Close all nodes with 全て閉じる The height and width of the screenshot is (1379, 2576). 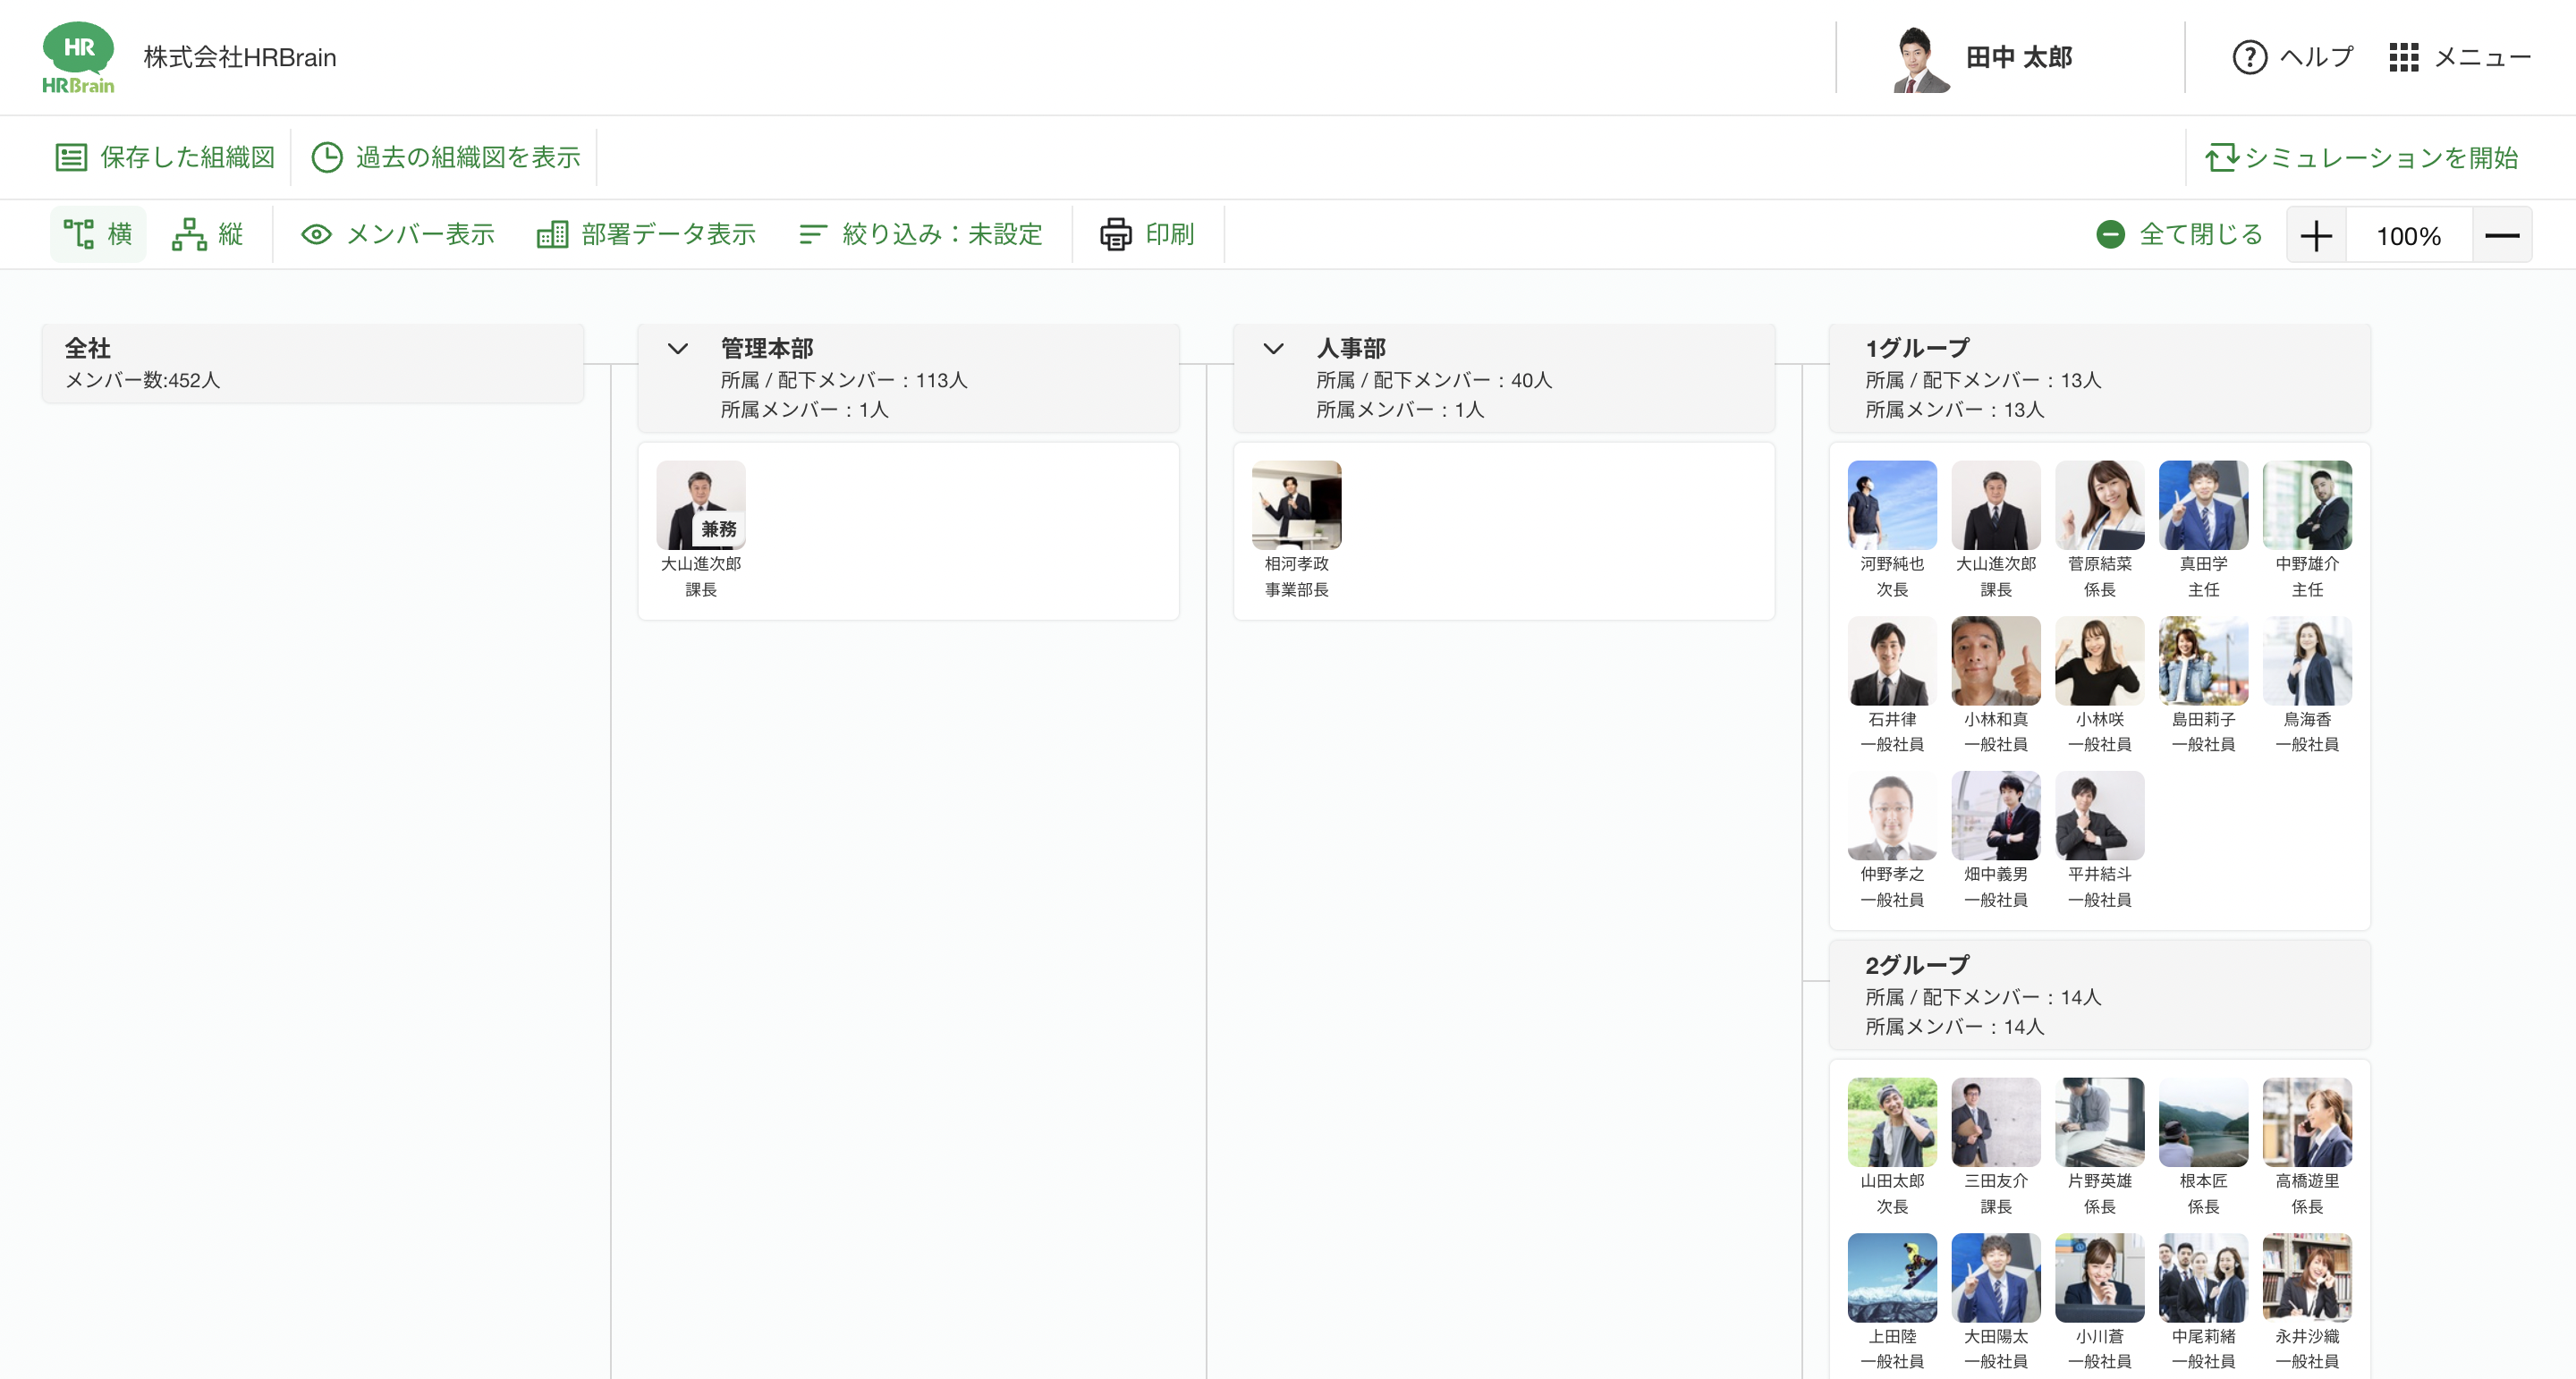[x=2179, y=234]
